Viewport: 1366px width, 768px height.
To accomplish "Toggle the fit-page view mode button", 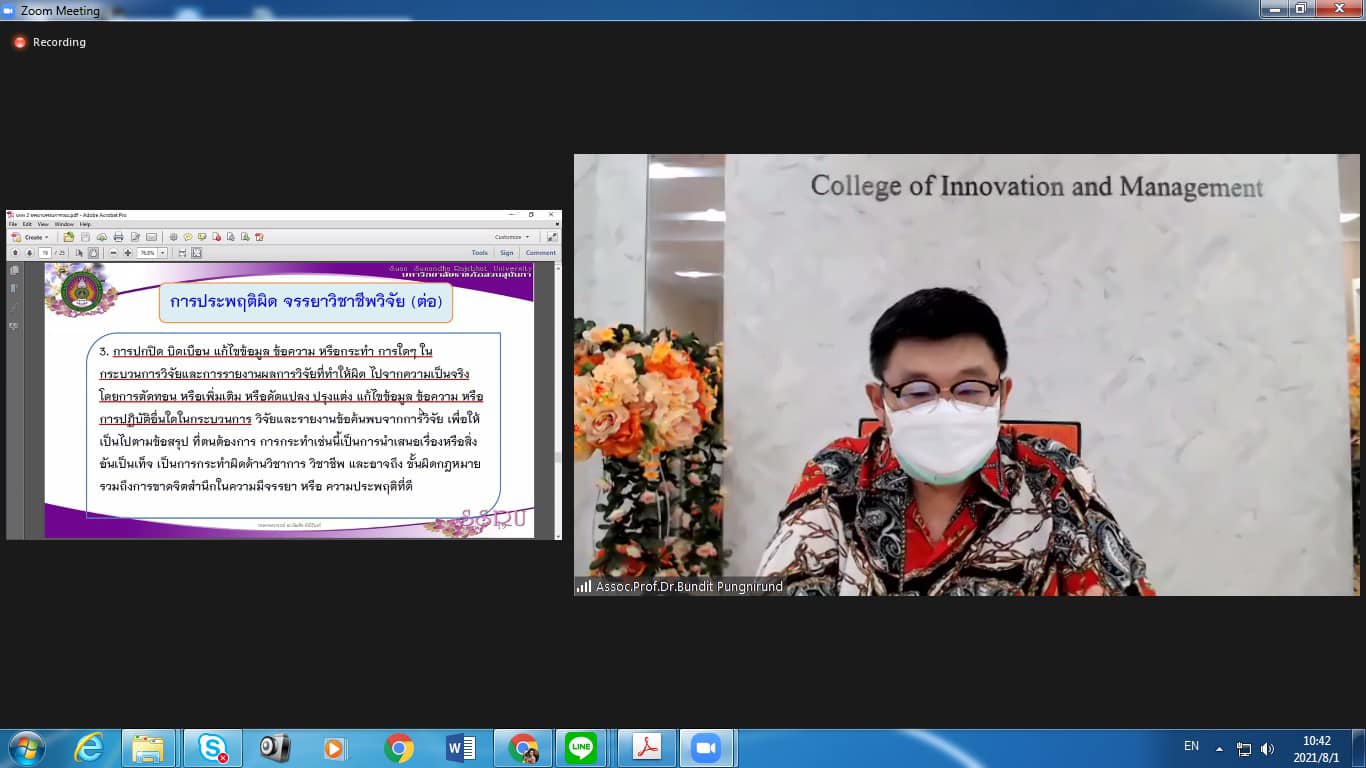I will (x=196, y=253).
